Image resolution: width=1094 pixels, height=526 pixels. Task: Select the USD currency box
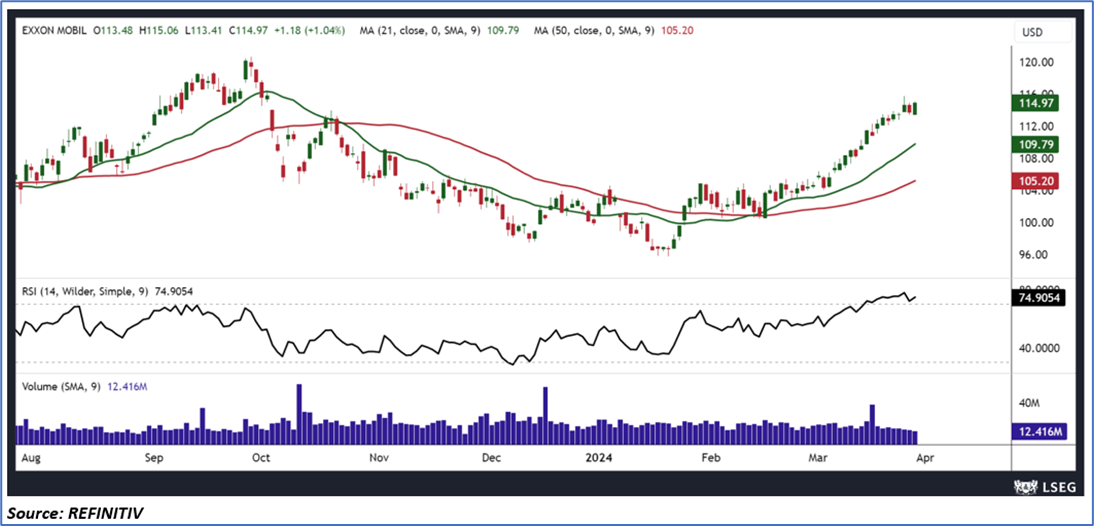click(x=1043, y=31)
